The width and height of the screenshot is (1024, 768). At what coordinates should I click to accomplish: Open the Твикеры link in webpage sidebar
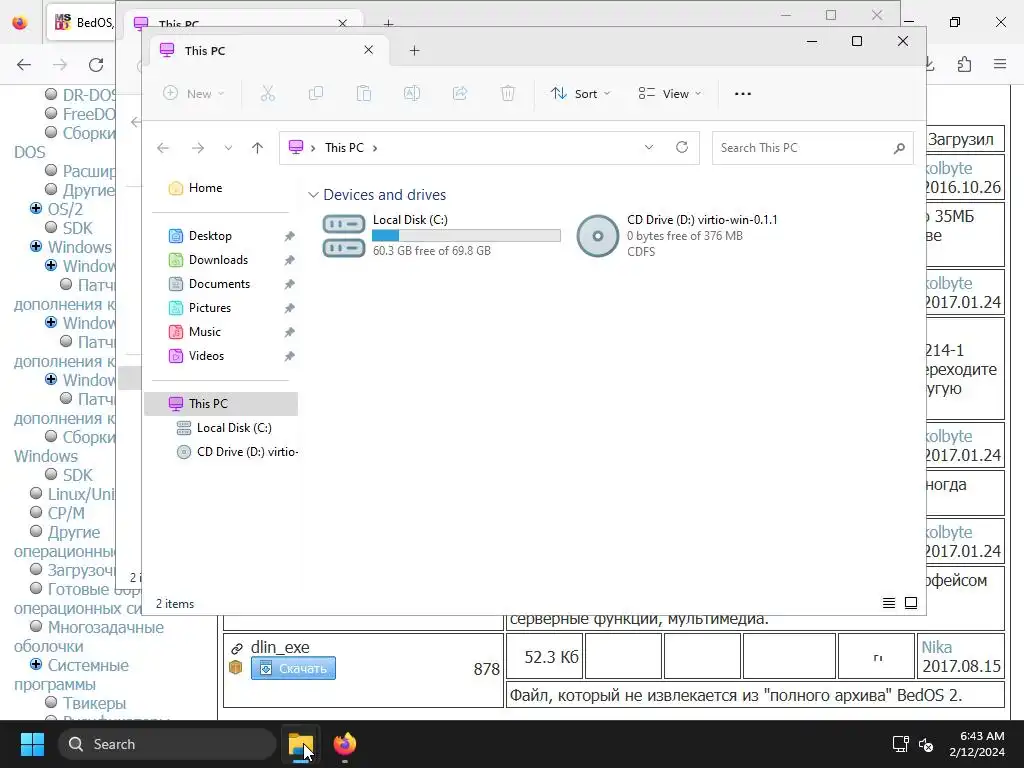click(94, 703)
